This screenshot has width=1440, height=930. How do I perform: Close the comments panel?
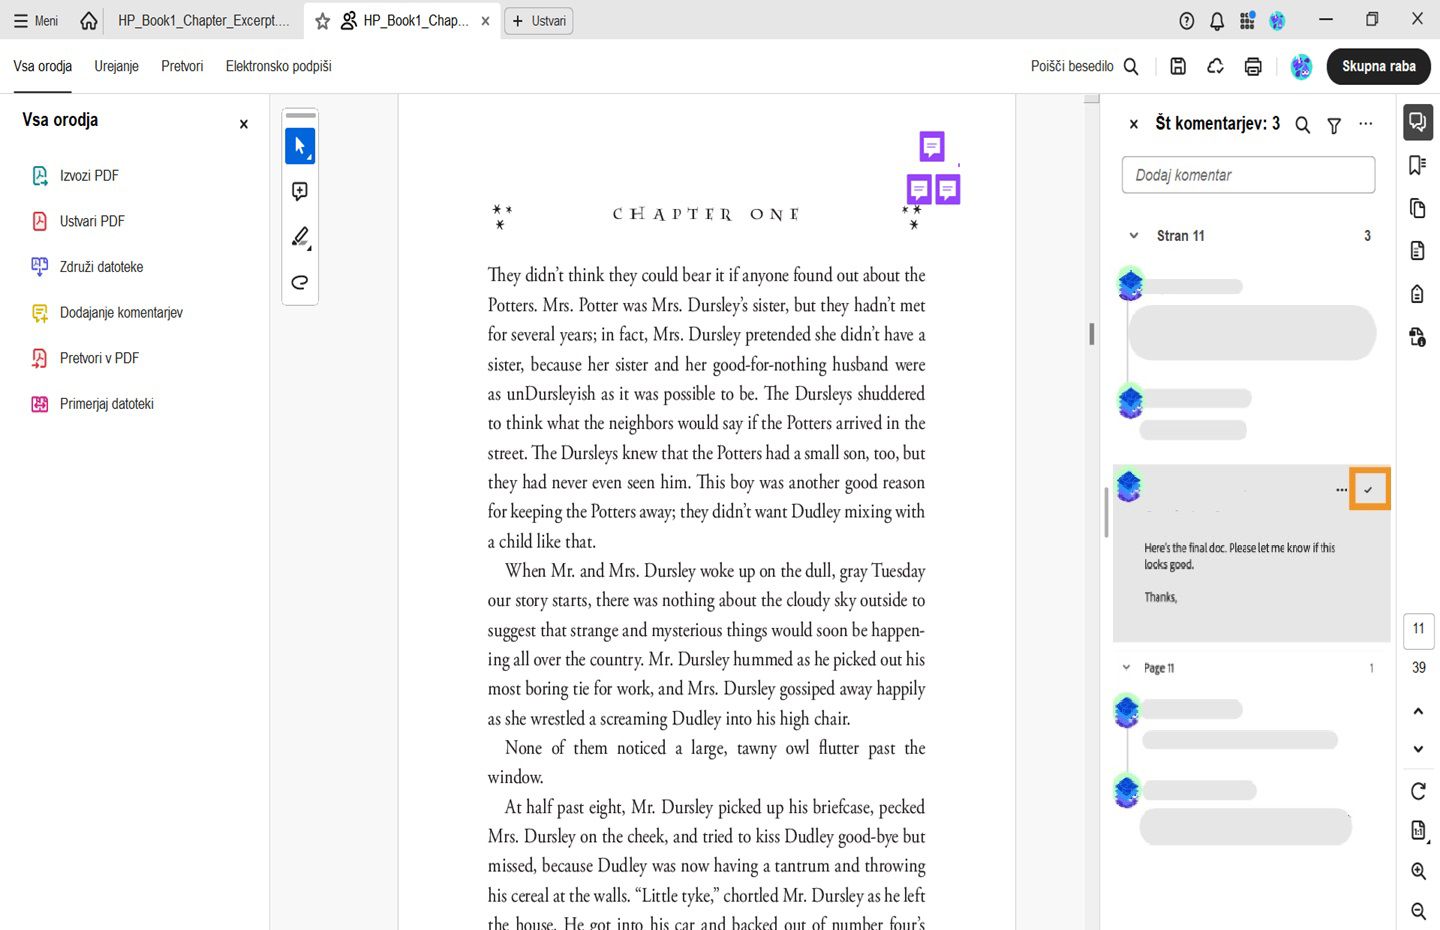1134,124
